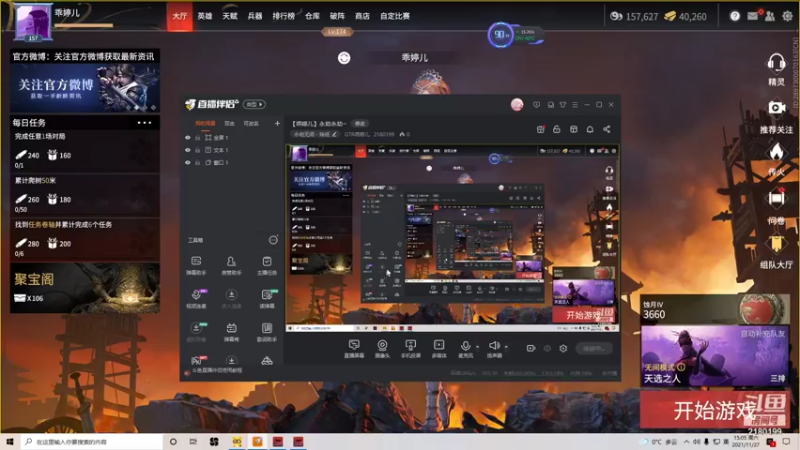Open the 读弹幕 tool icon
The height and width of the screenshot is (450, 800).
click(267, 298)
